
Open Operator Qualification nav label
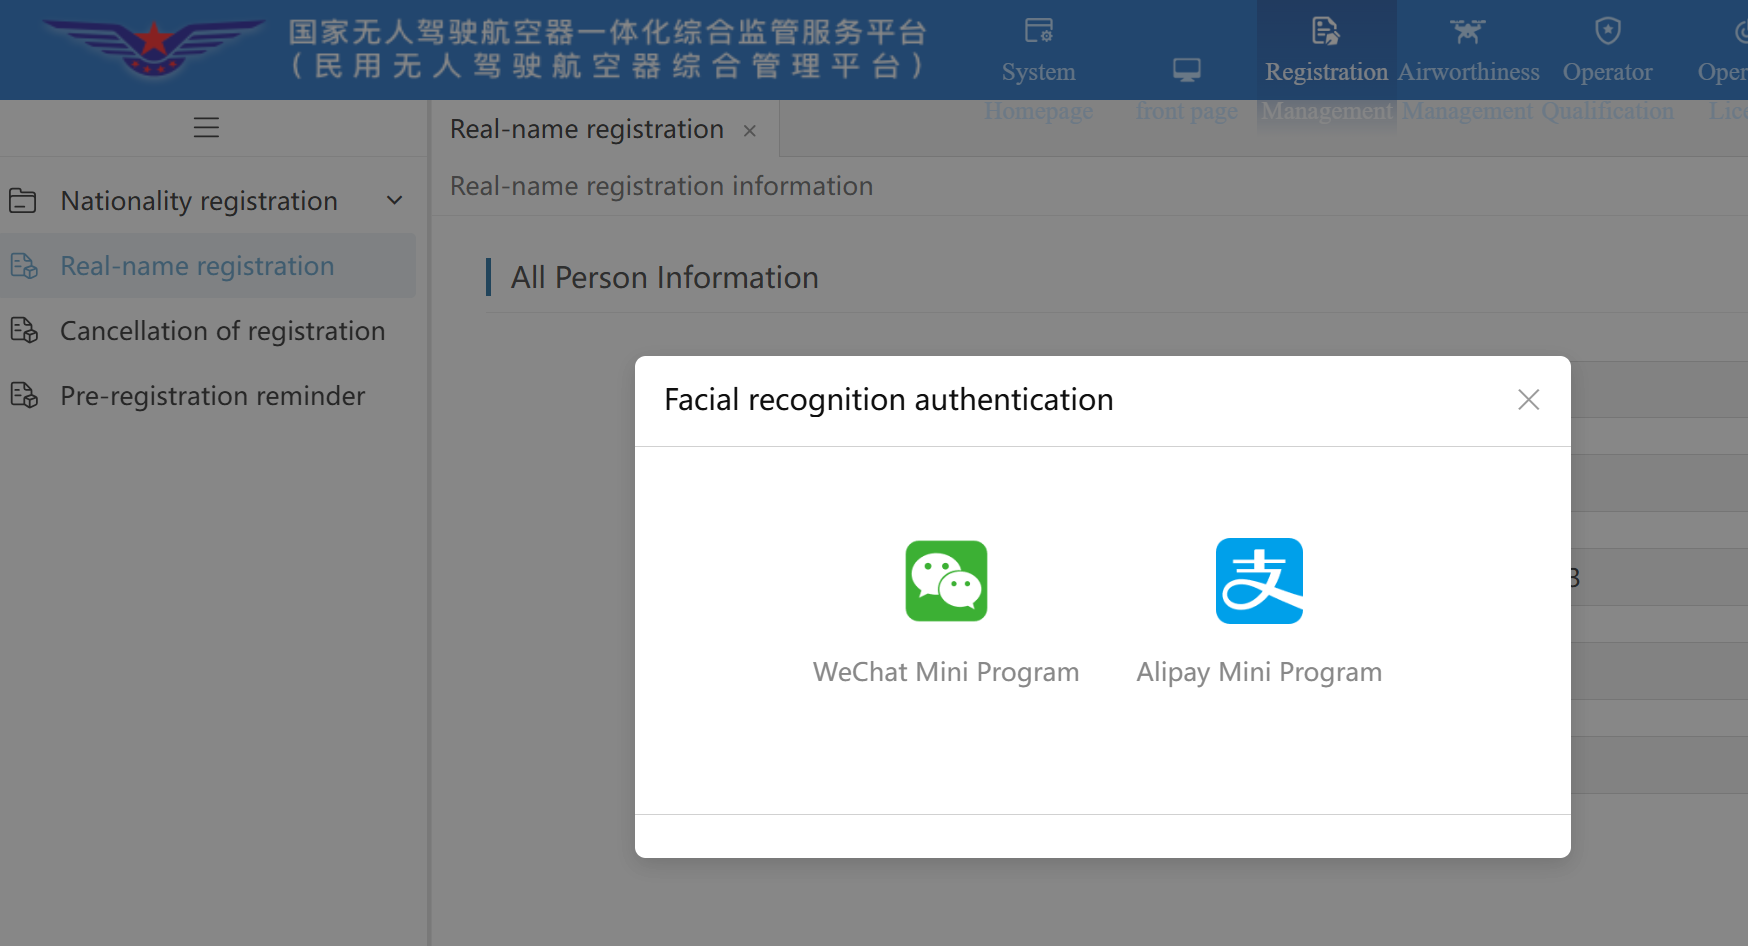pos(1608,90)
